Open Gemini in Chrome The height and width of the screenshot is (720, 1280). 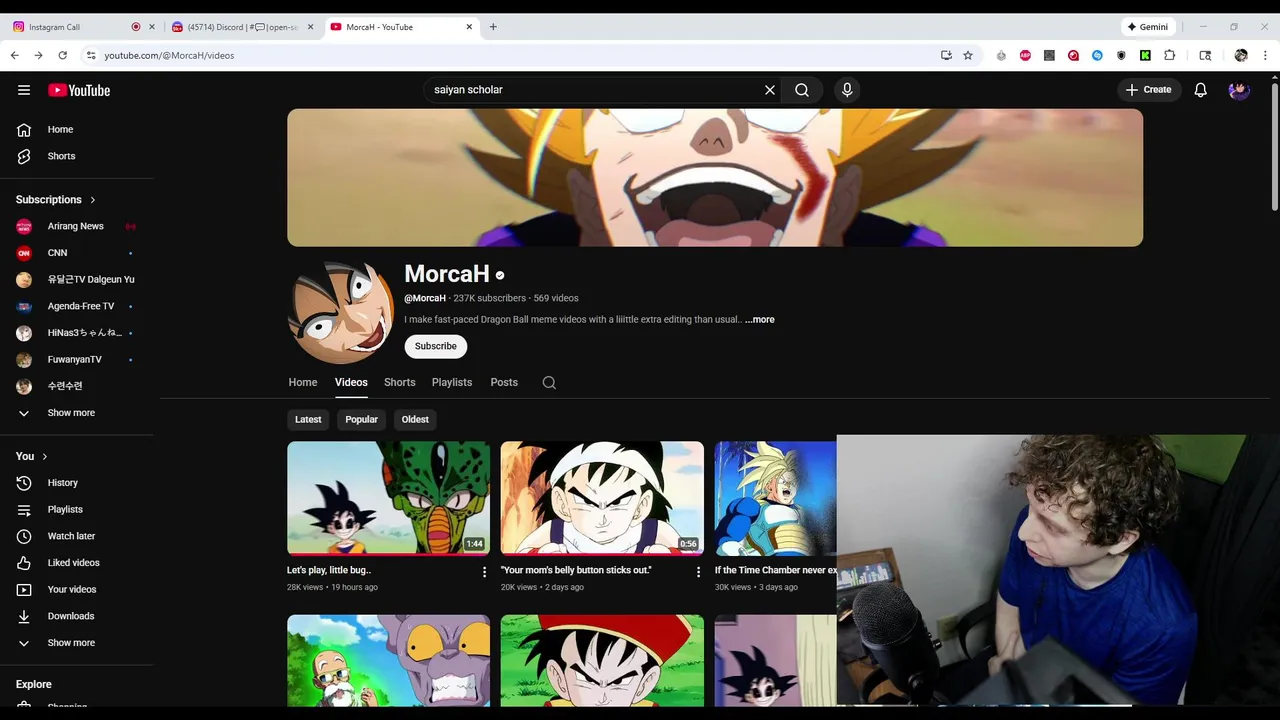tap(1148, 27)
